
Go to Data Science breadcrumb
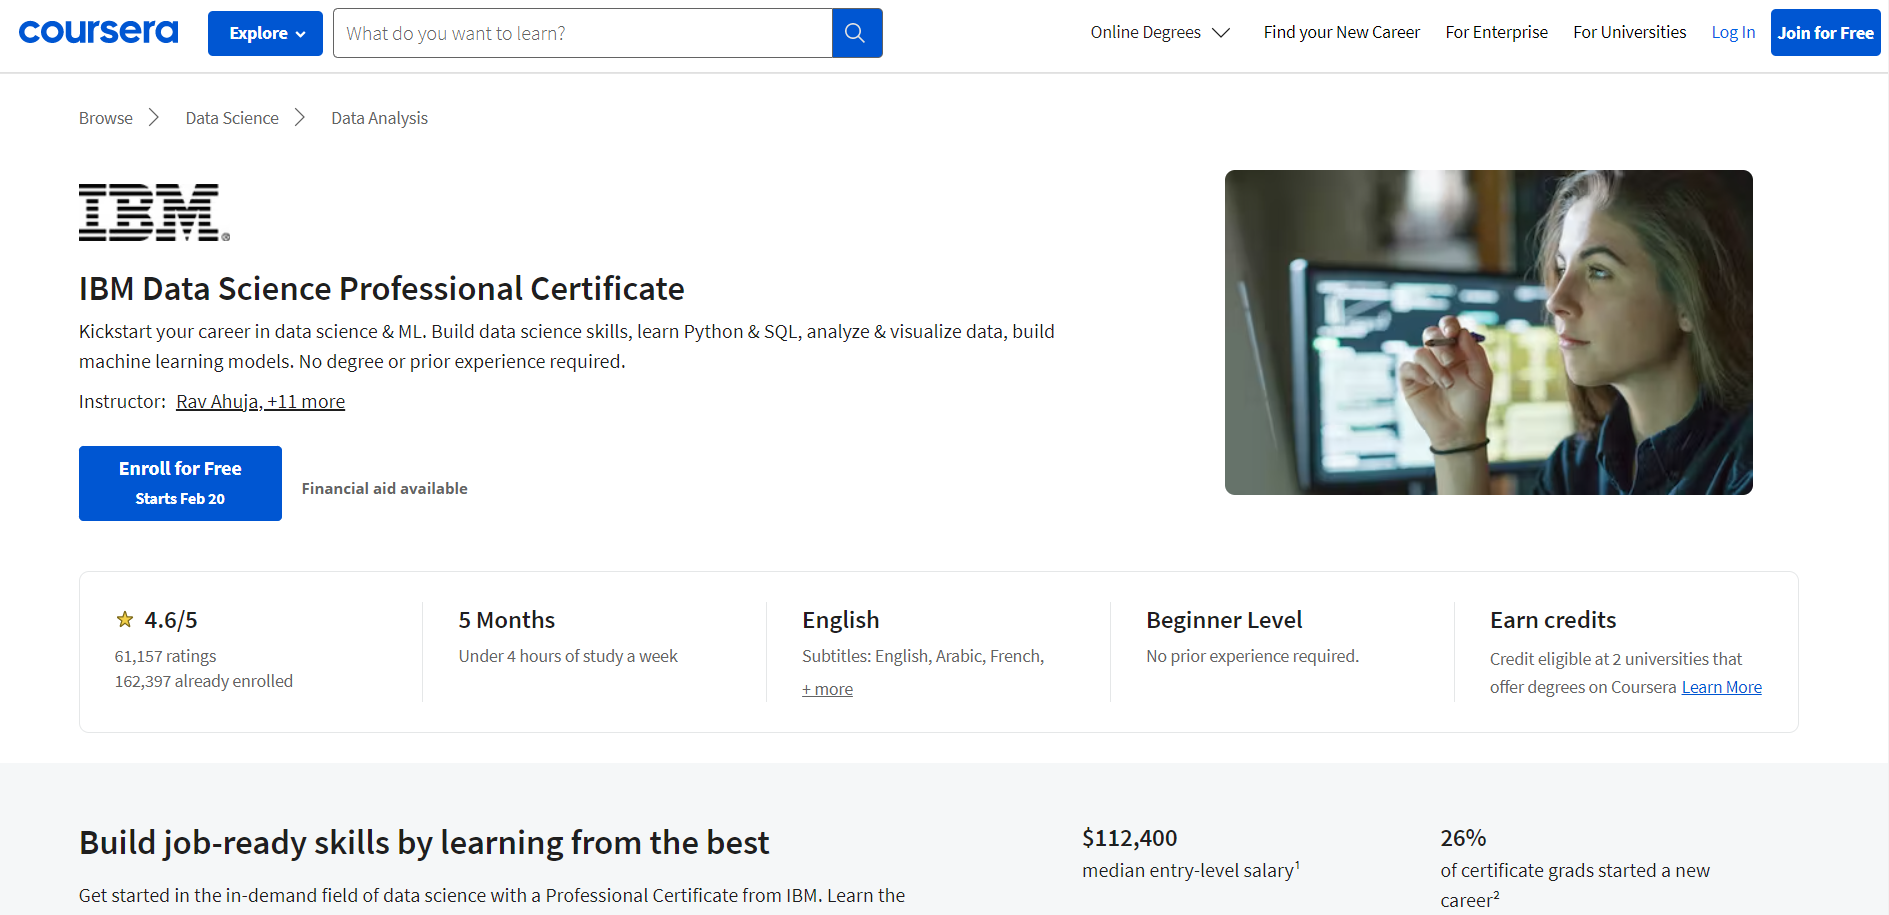(x=232, y=118)
